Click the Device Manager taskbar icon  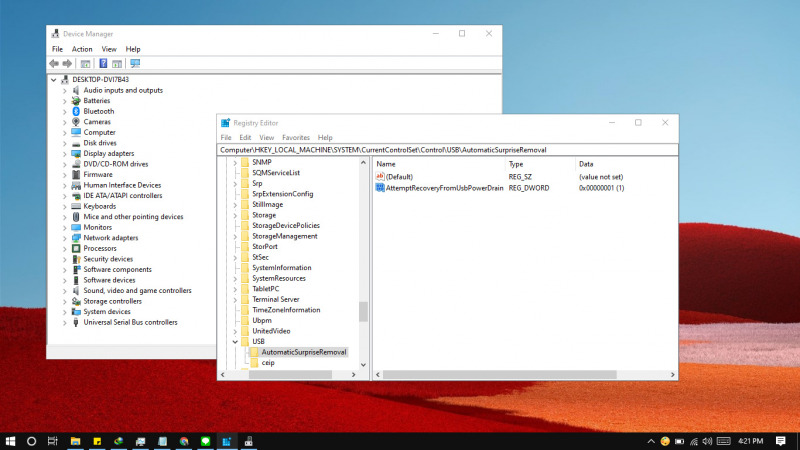(x=248, y=441)
